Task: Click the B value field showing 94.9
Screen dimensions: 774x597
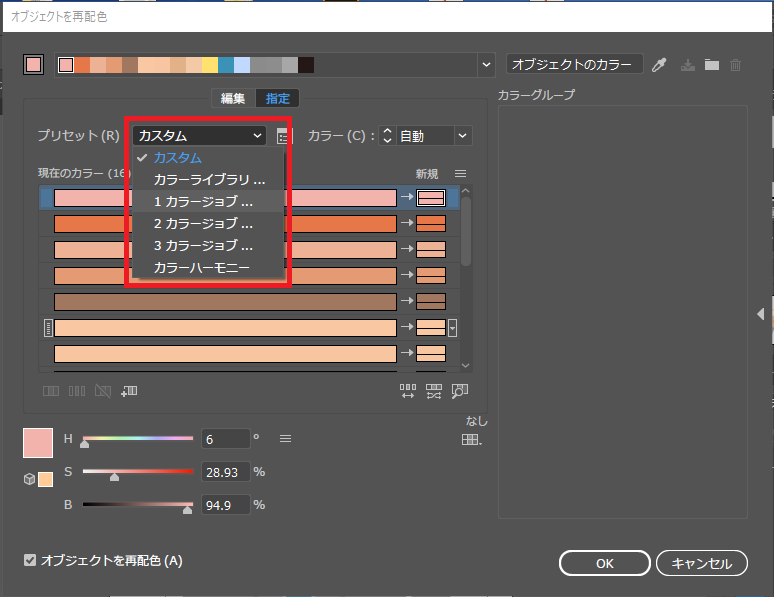Action: pyautogui.click(x=226, y=505)
